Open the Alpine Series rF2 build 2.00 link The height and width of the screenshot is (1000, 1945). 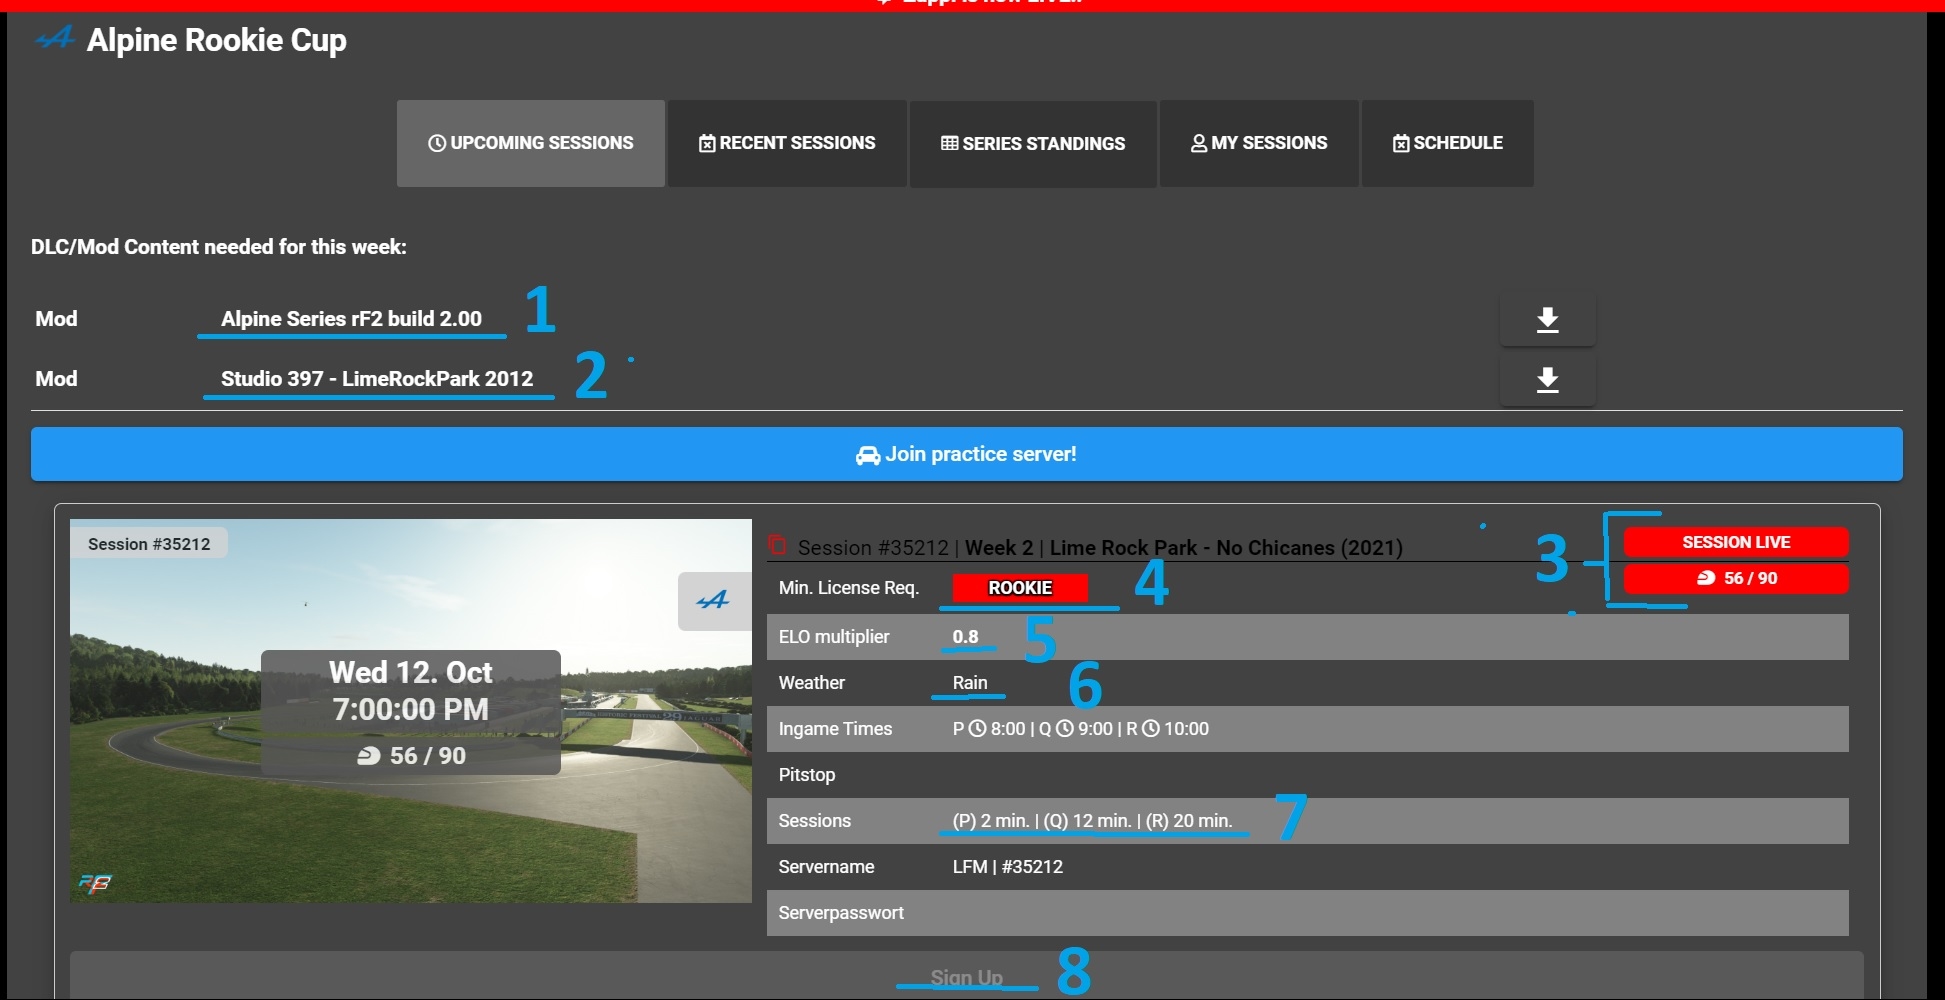pyautogui.click(x=351, y=319)
